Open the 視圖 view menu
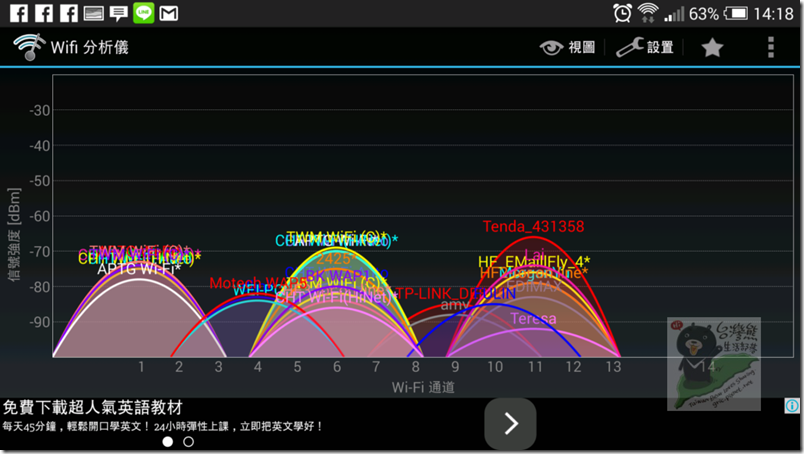The height and width of the screenshot is (454, 804). (568, 48)
